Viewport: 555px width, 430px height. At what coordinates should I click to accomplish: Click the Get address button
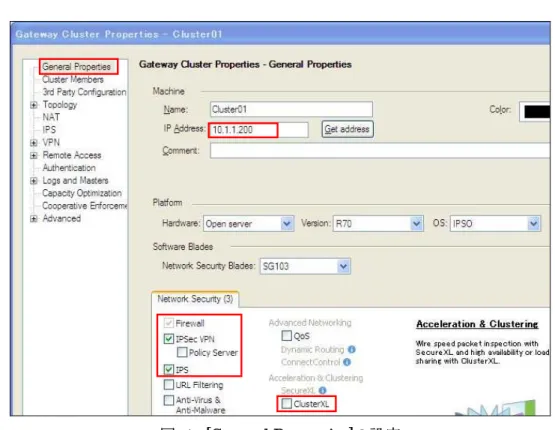[x=347, y=129]
